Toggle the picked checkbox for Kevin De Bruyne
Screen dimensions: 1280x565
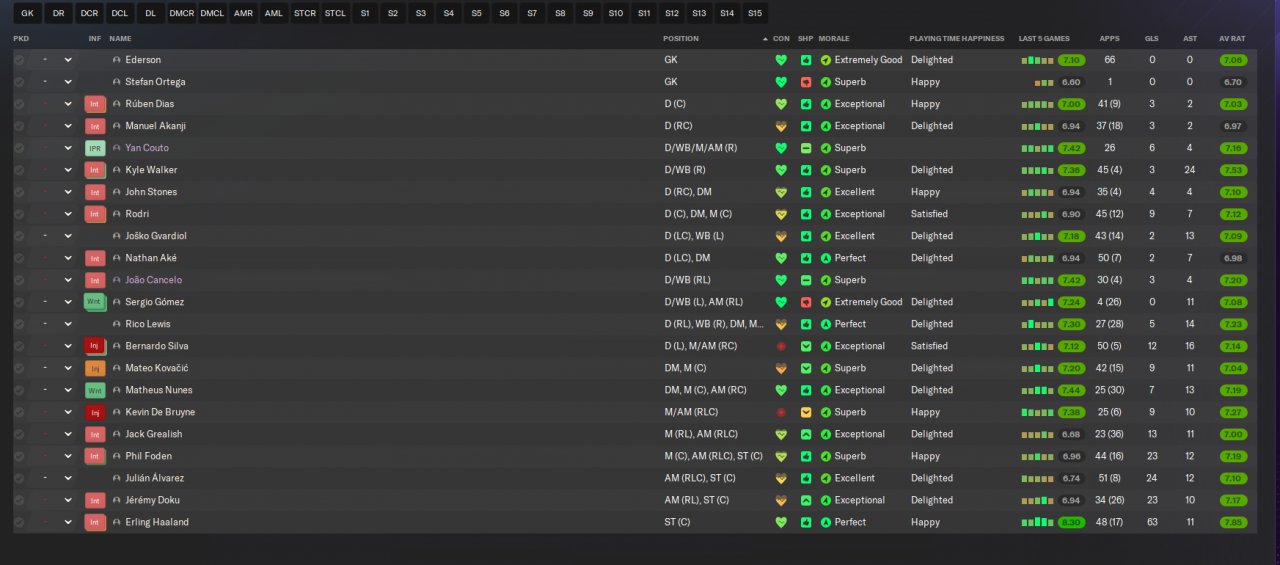pos(19,412)
